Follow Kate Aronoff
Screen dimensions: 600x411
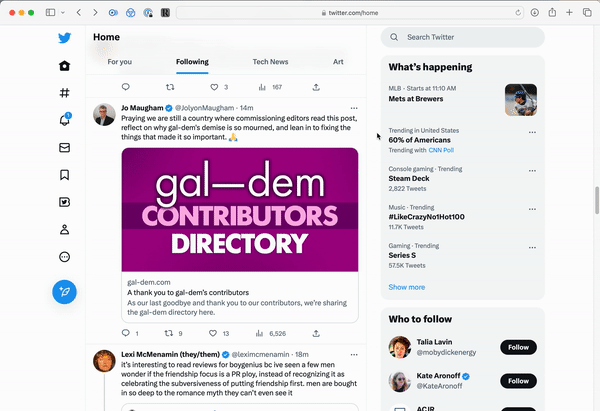[518, 381]
